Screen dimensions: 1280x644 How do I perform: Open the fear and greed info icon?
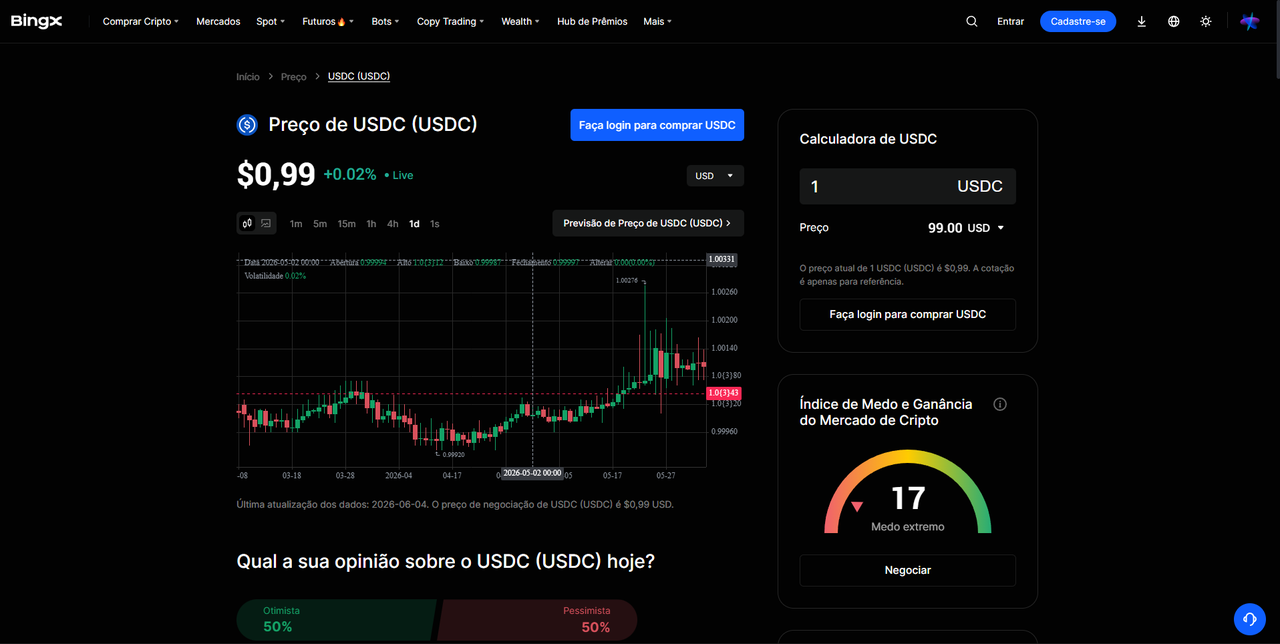point(1000,405)
